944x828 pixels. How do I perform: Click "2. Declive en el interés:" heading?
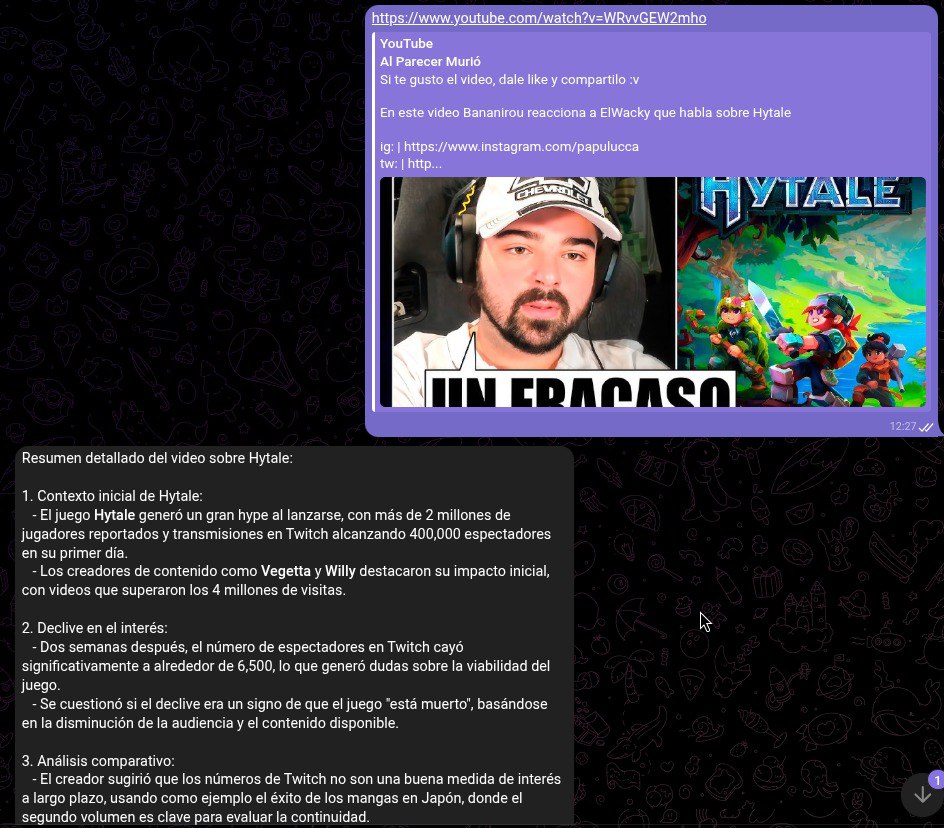tap(95, 628)
